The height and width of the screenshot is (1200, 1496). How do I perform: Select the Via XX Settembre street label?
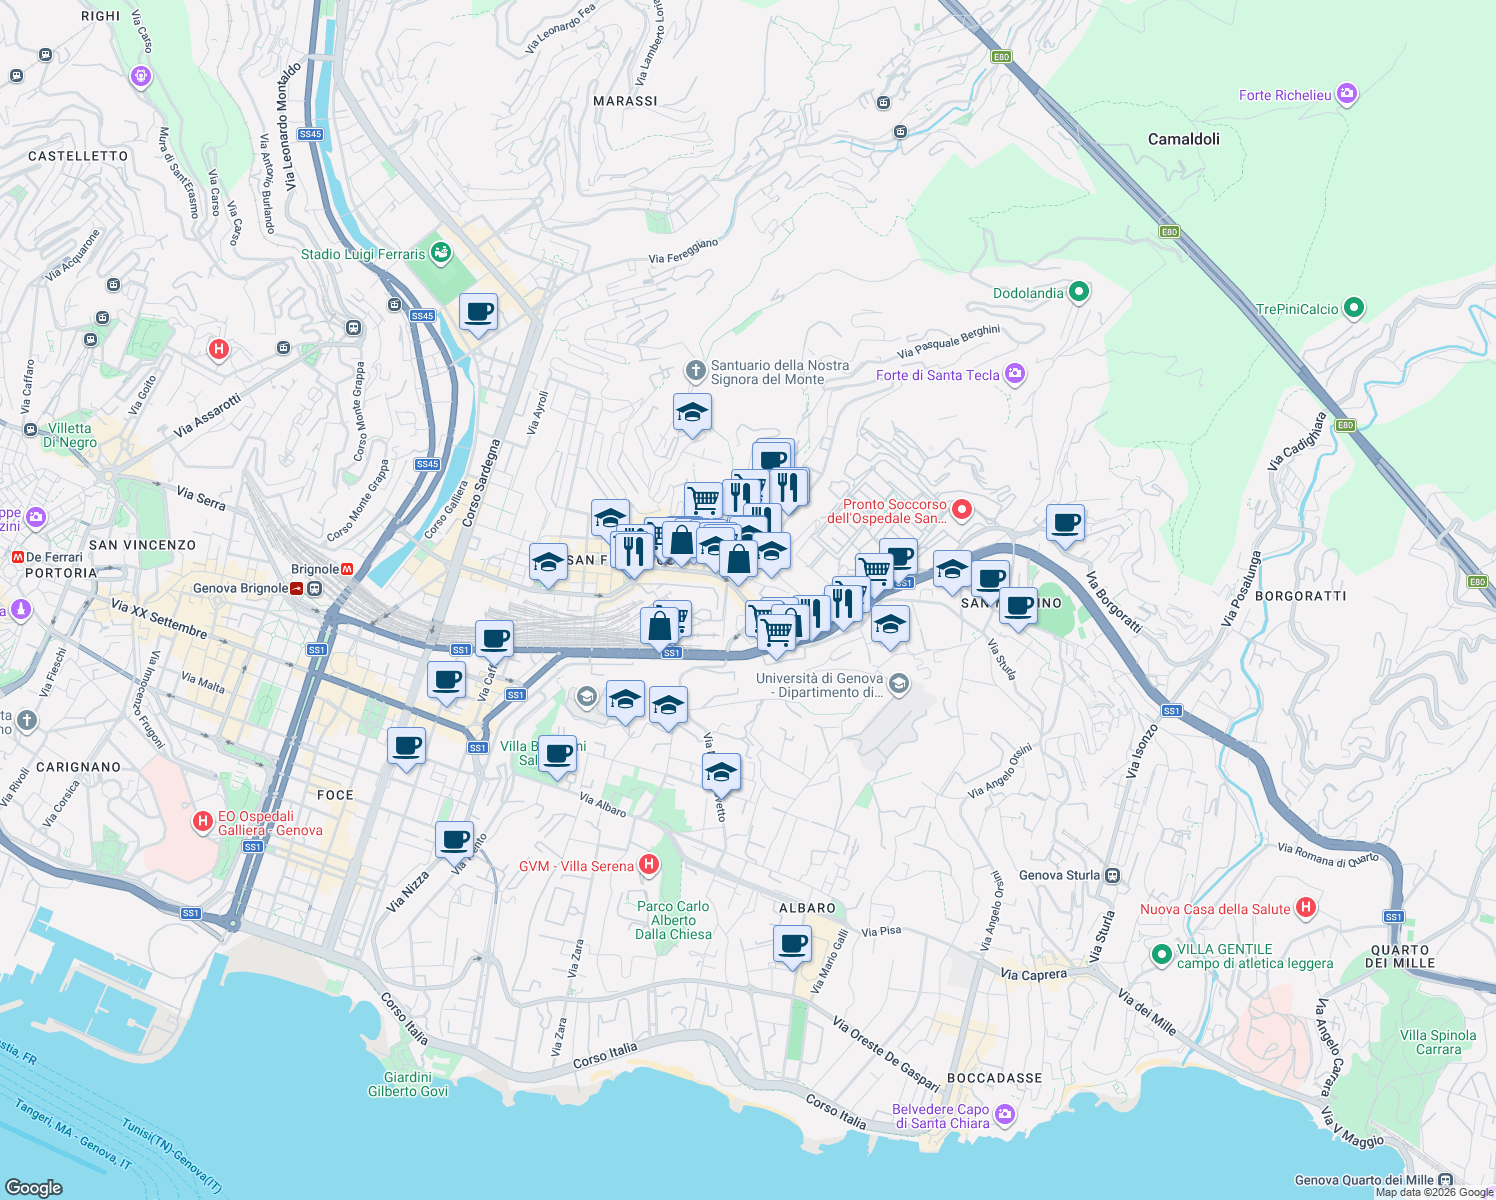159,619
